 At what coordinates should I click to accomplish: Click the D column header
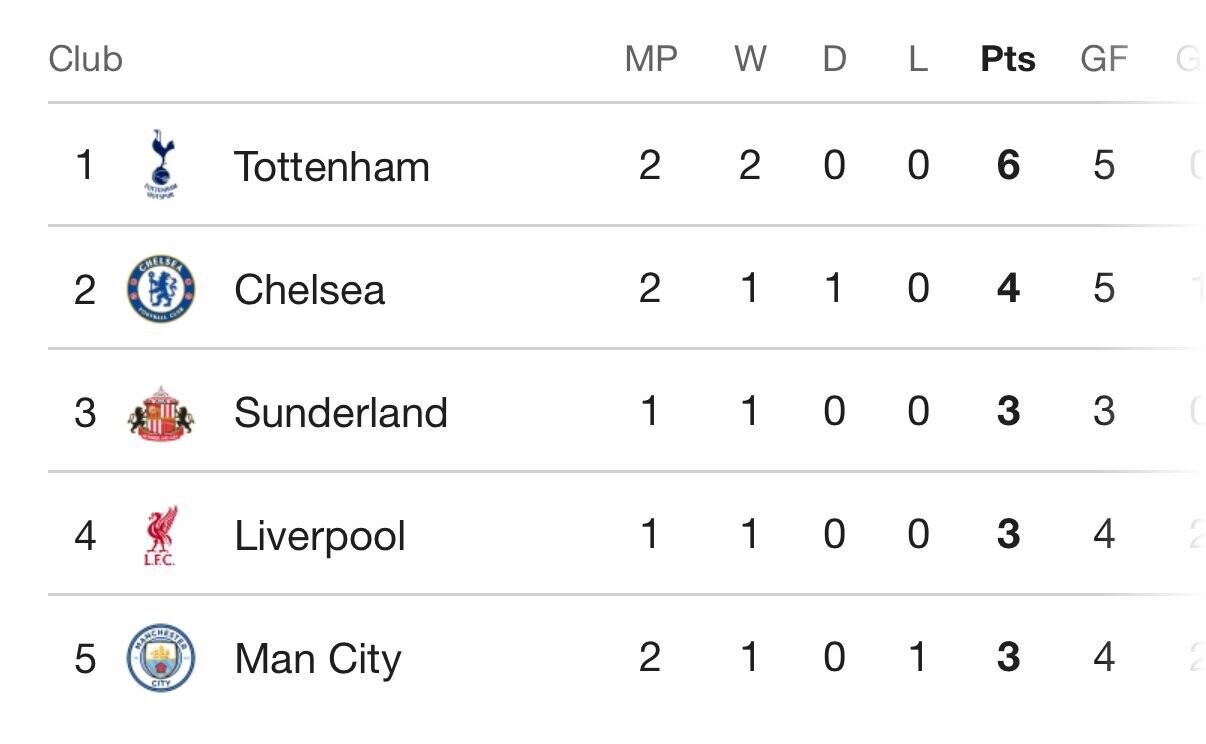tap(834, 59)
